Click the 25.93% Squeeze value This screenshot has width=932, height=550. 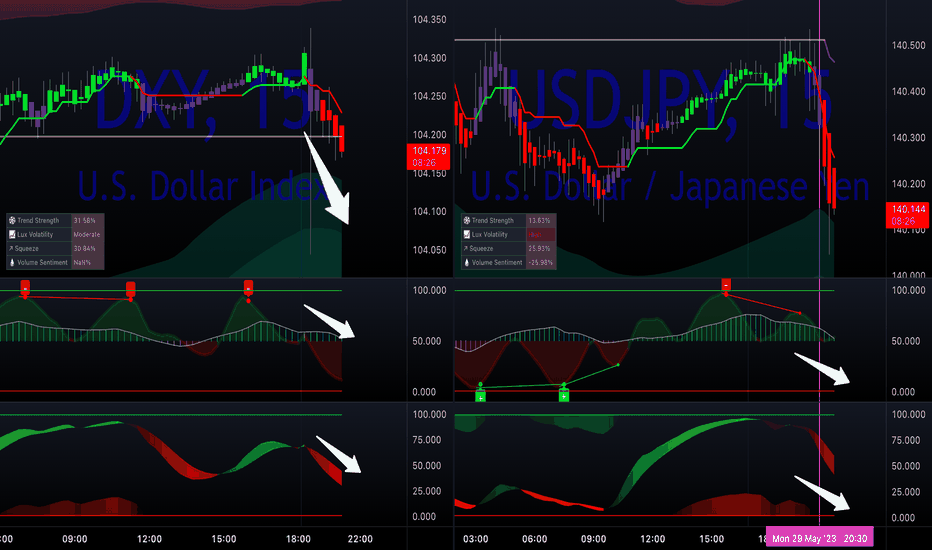(x=539, y=249)
